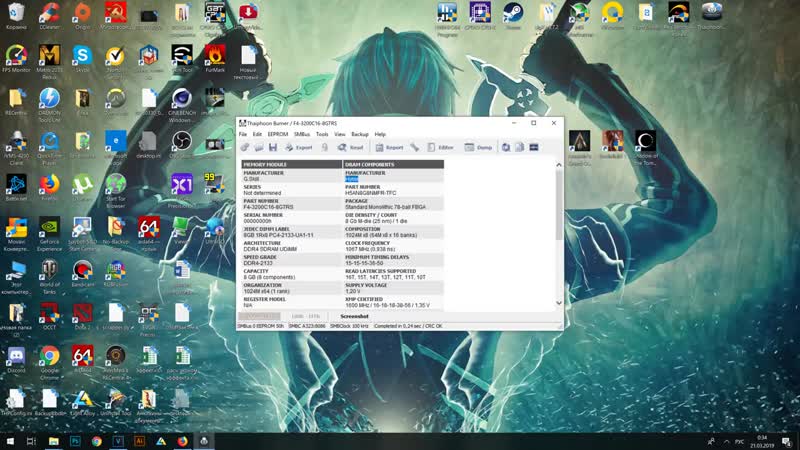
Task: Open the DAEMON Tools Lite desktop icon
Action: click(49, 105)
